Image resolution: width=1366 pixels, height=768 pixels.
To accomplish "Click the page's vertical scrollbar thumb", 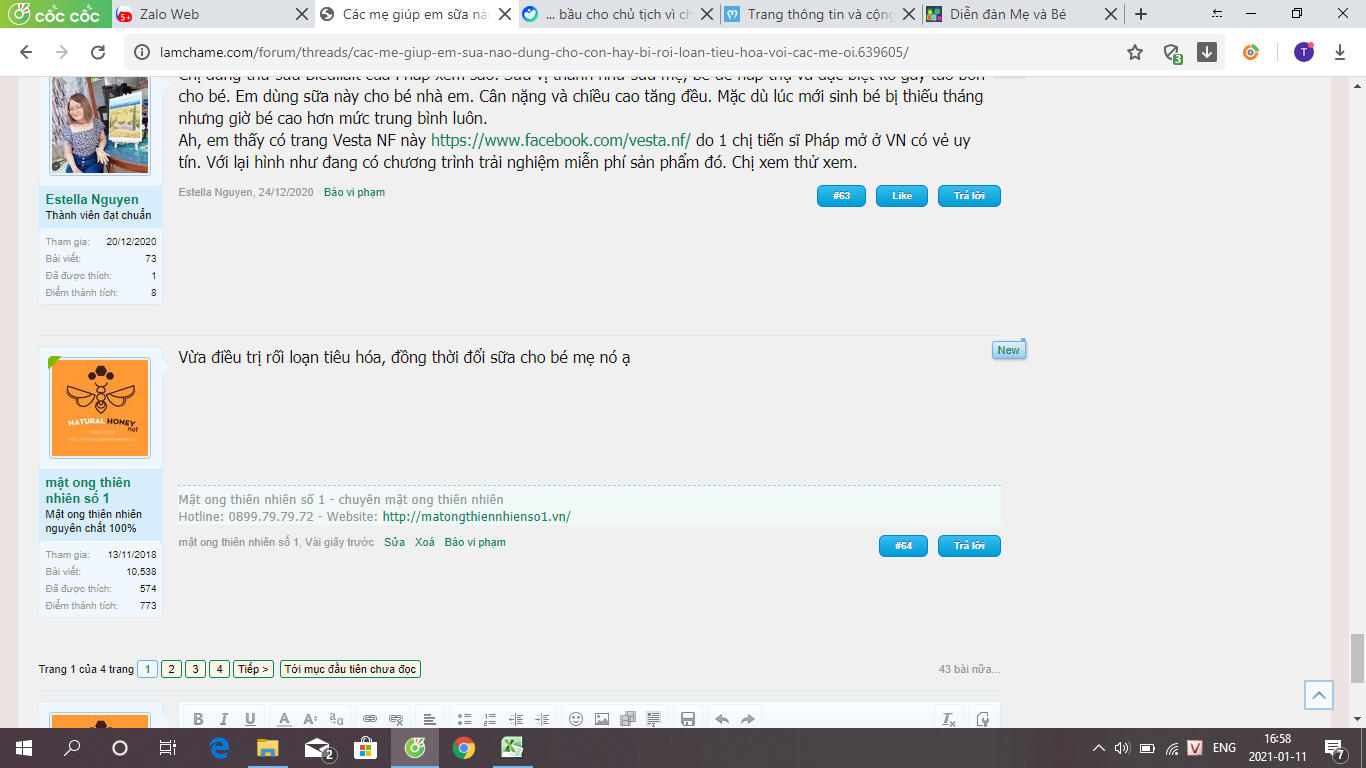I will [1356, 657].
